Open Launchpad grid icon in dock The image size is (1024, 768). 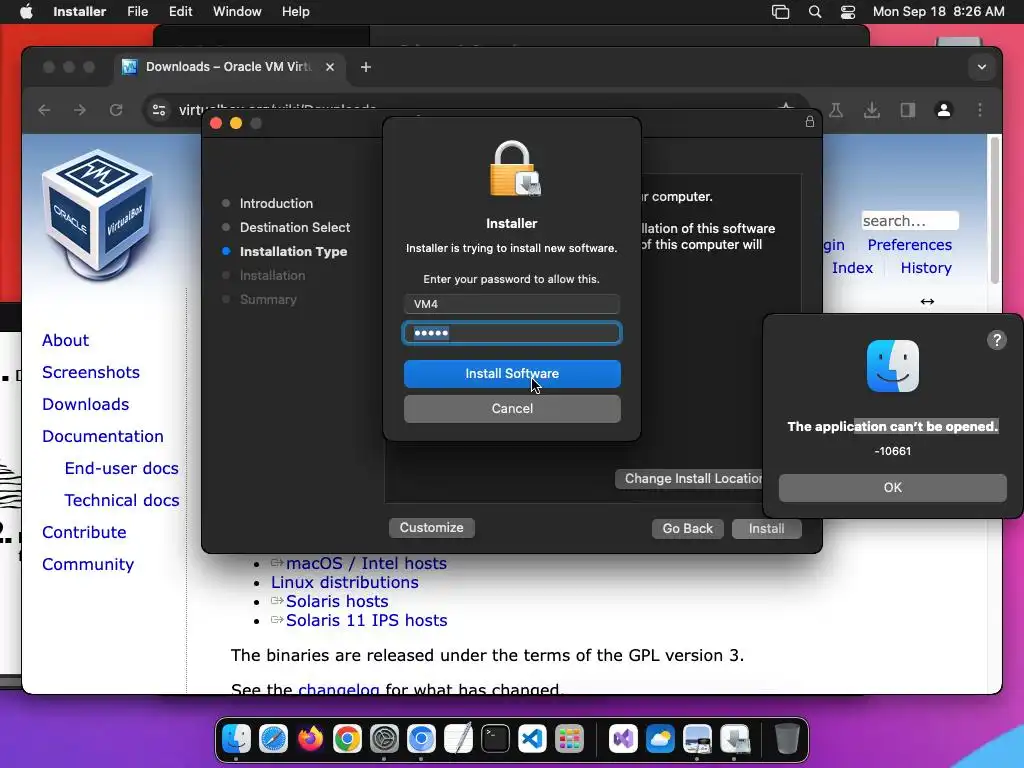point(569,739)
